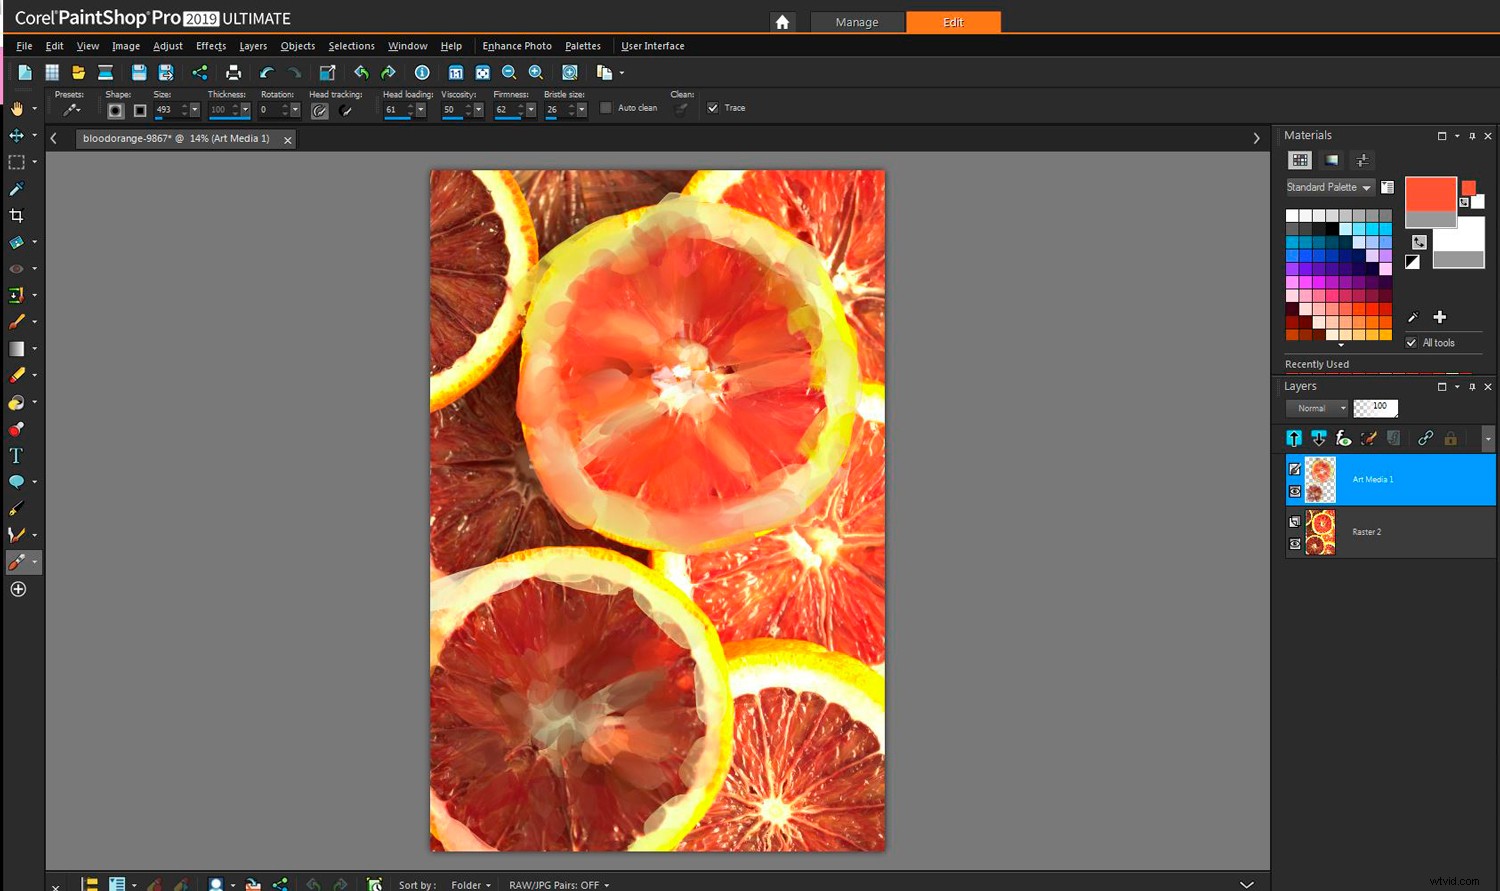This screenshot has height=891, width=1500.
Task: Open the Undo icon in the top toolbar
Action: pyautogui.click(x=267, y=72)
